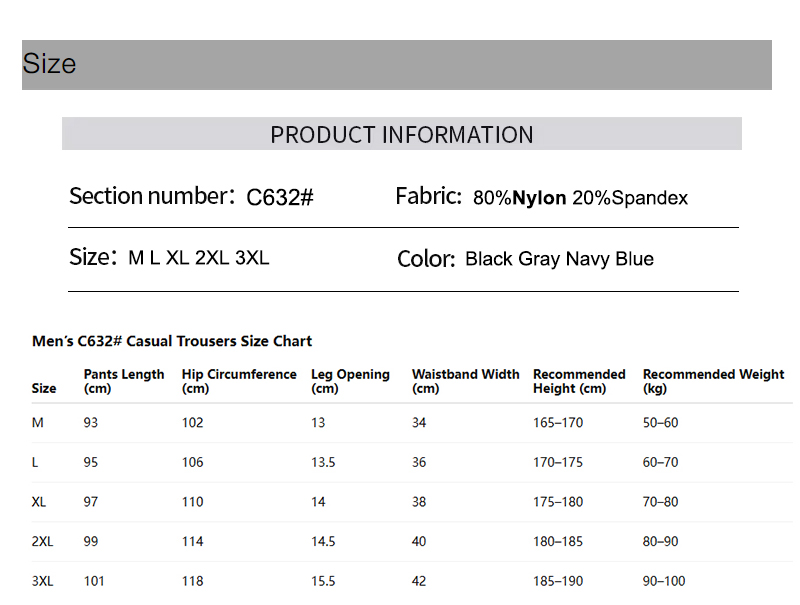Screen dimensions: 800x605
Task: Click the Hip Circumference column header
Action: (x=239, y=381)
